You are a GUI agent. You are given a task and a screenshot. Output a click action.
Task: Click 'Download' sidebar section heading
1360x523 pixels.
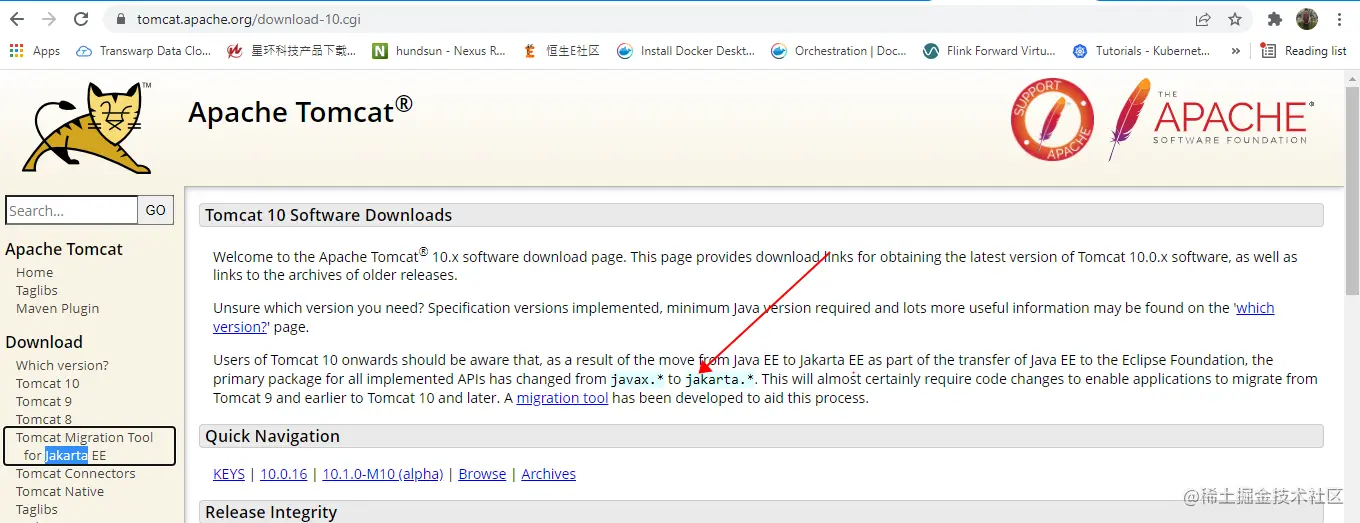click(x=44, y=342)
